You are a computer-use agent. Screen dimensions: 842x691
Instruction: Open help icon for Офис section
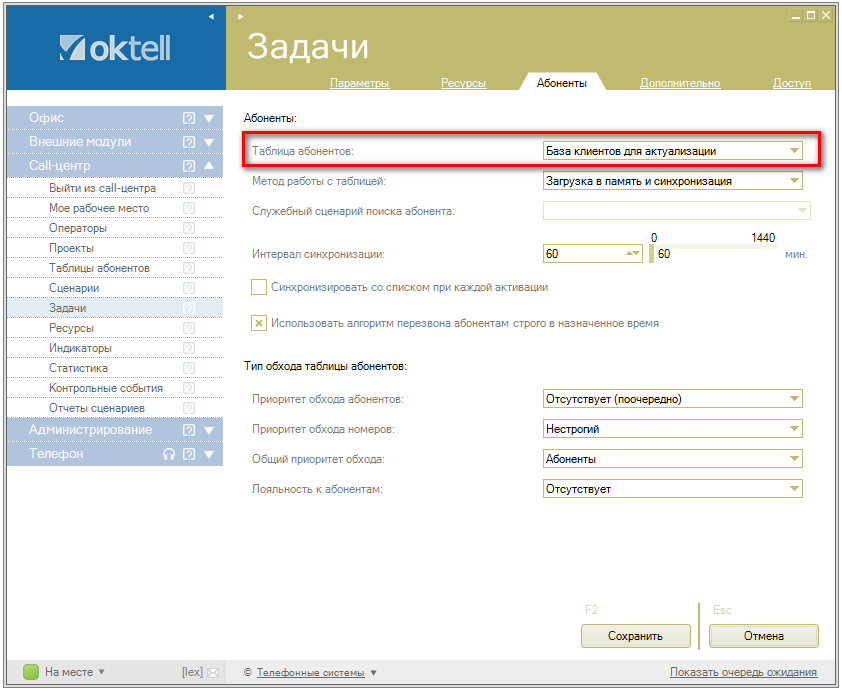click(189, 118)
